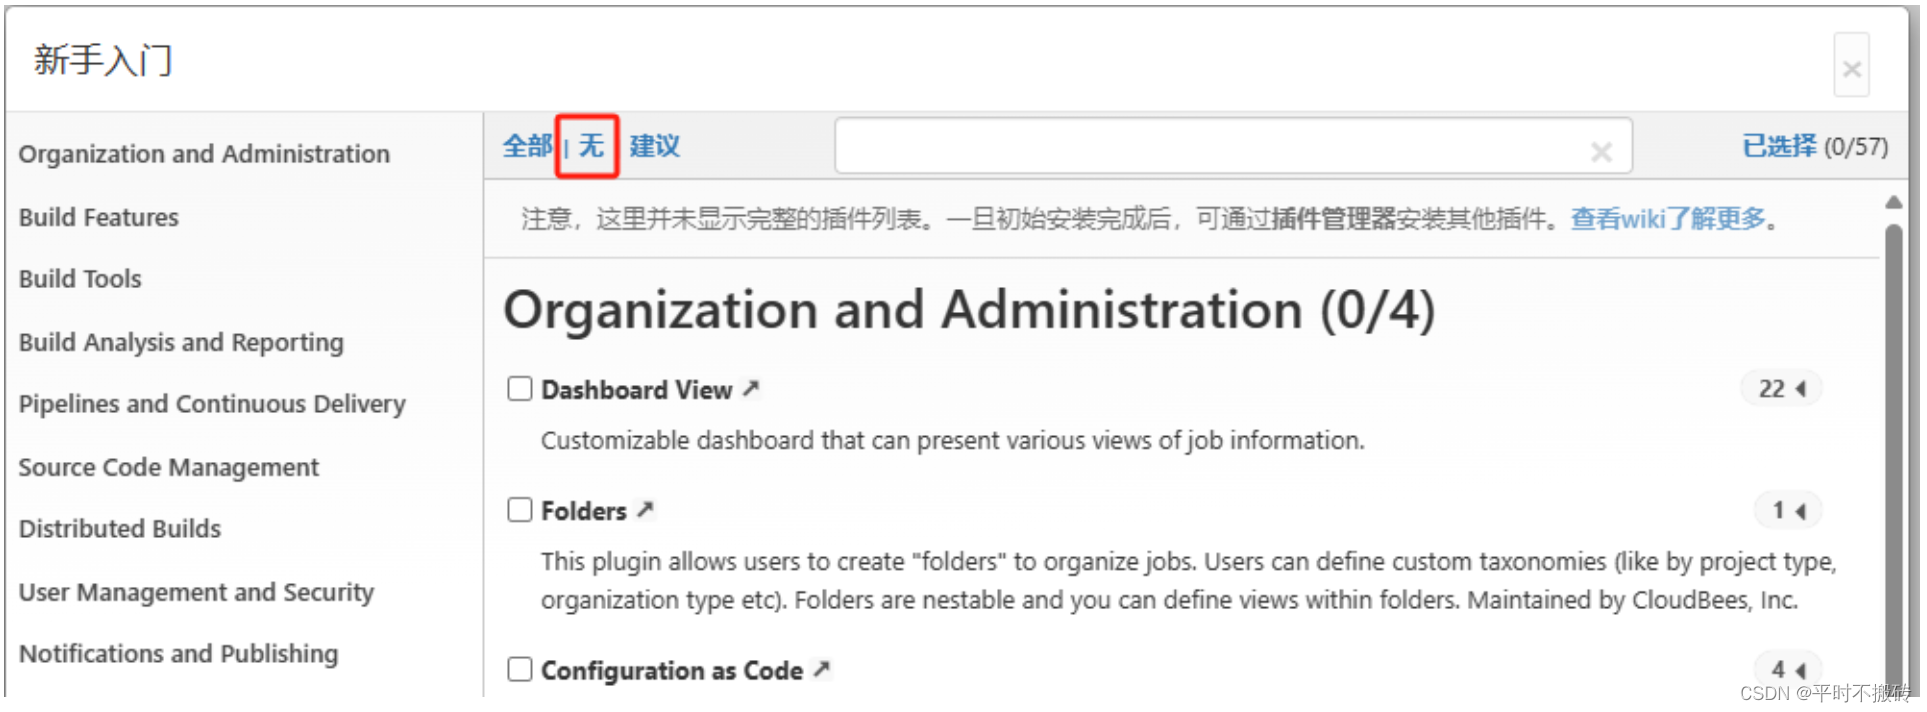Select Notifications and Publishing category
The image size is (1927, 712).
[178, 654]
